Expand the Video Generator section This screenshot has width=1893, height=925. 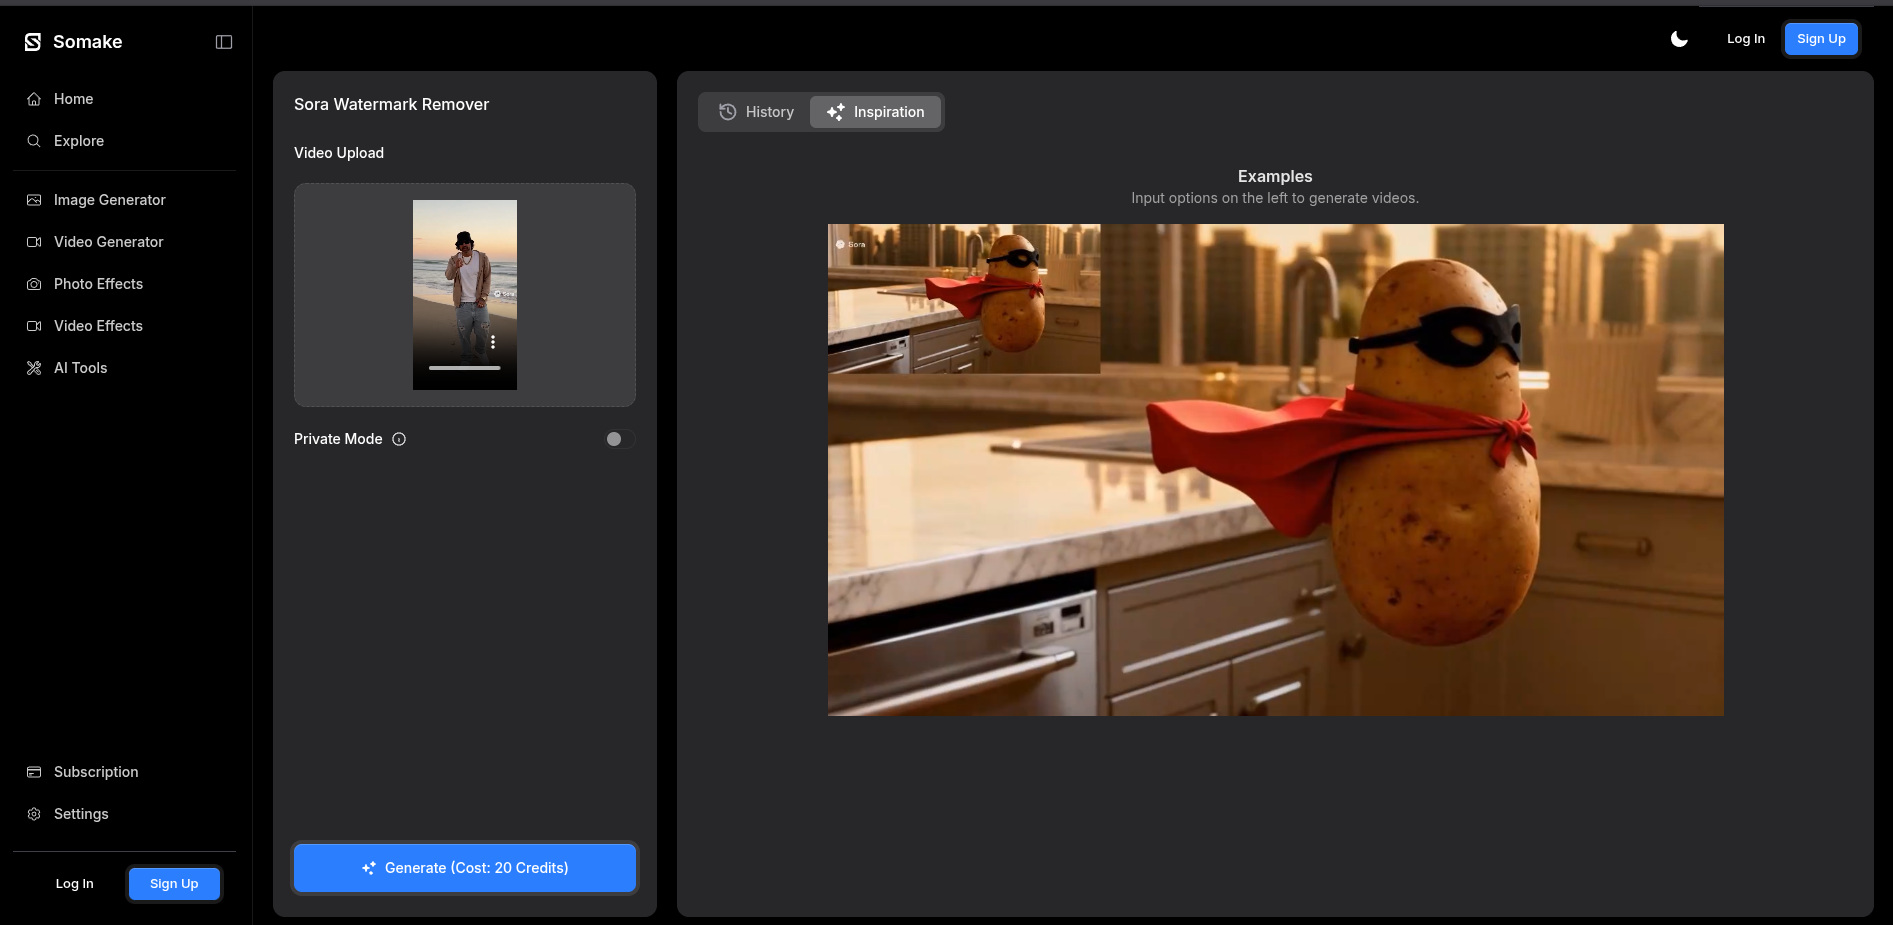coord(108,242)
